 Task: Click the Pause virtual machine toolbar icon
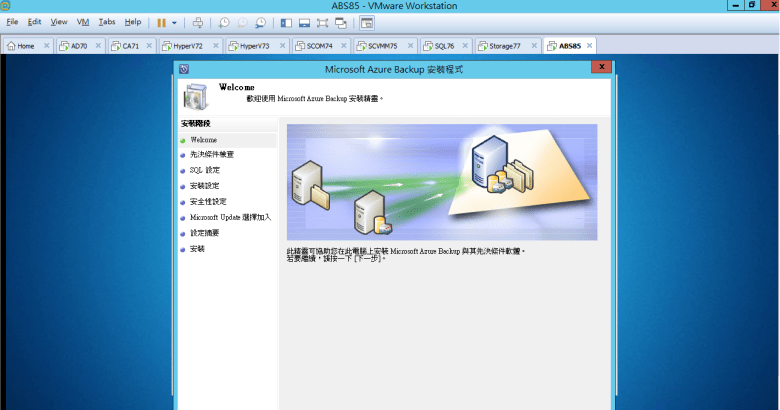161,22
